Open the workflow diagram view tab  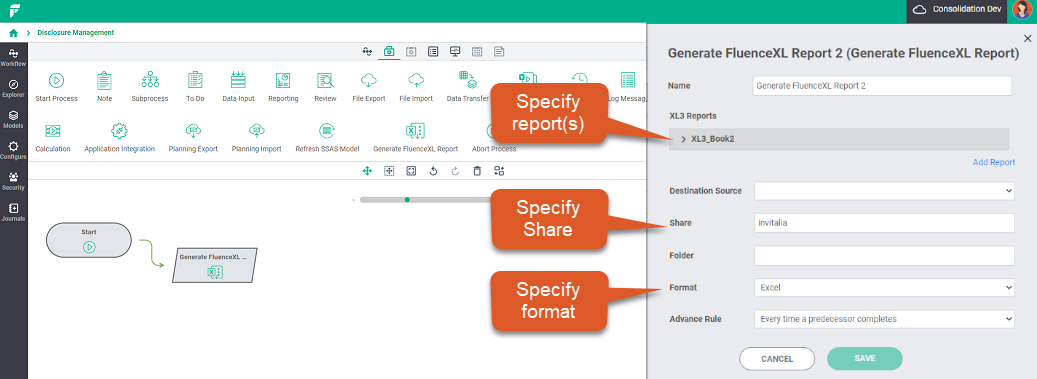(x=367, y=51)
